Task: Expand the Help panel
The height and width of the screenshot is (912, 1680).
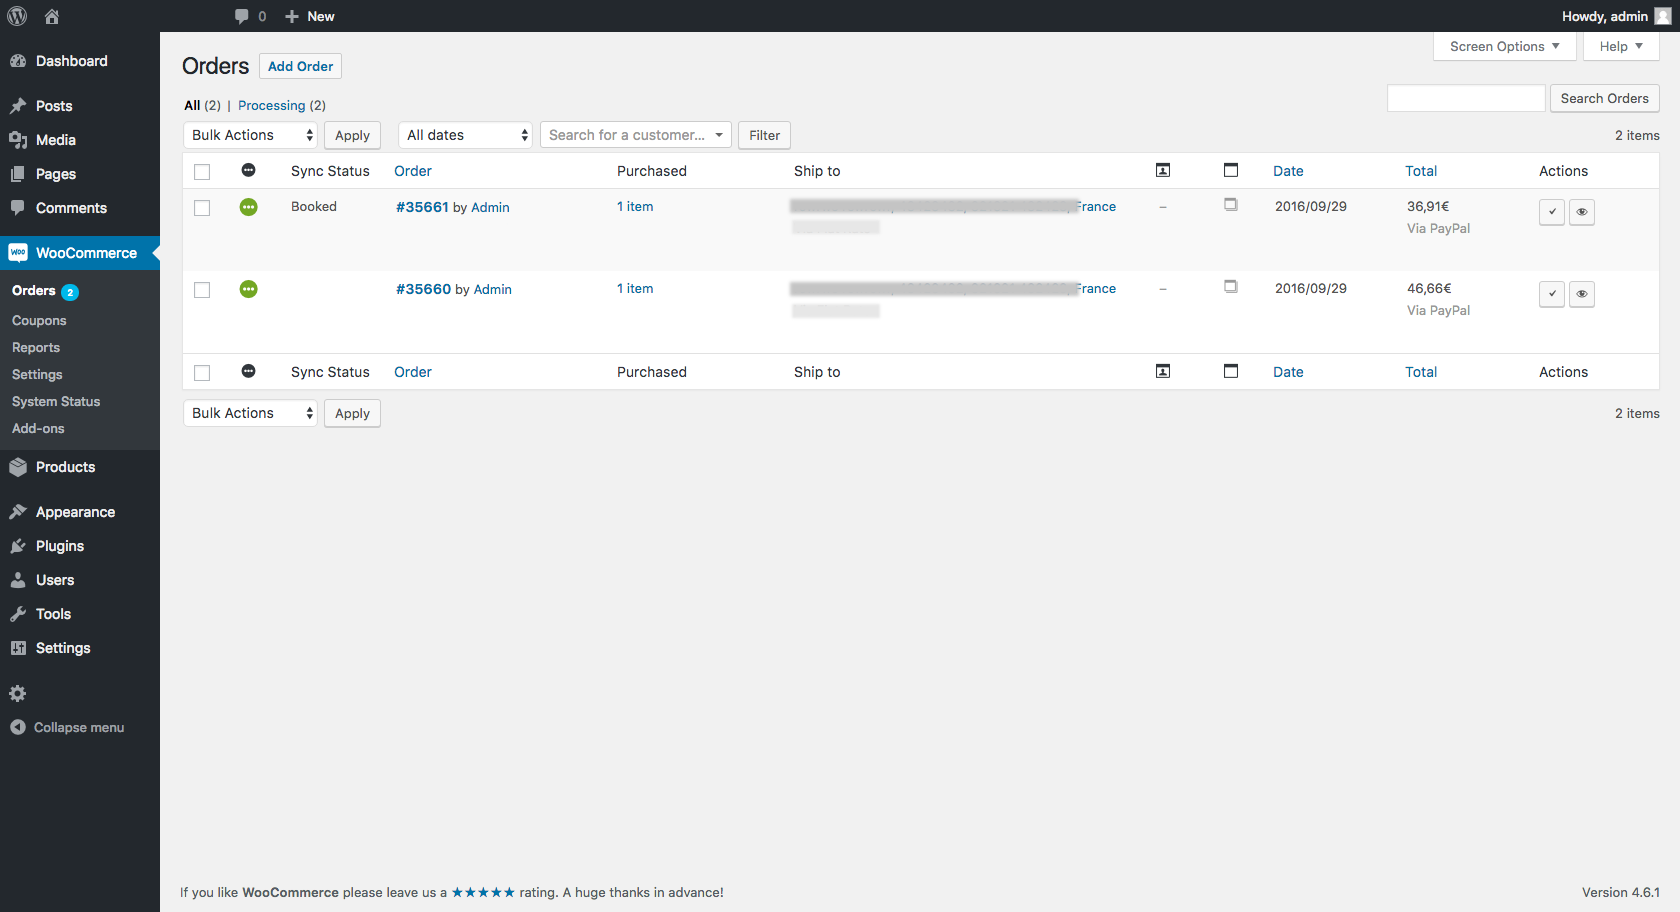Action: click(1621, 46)
